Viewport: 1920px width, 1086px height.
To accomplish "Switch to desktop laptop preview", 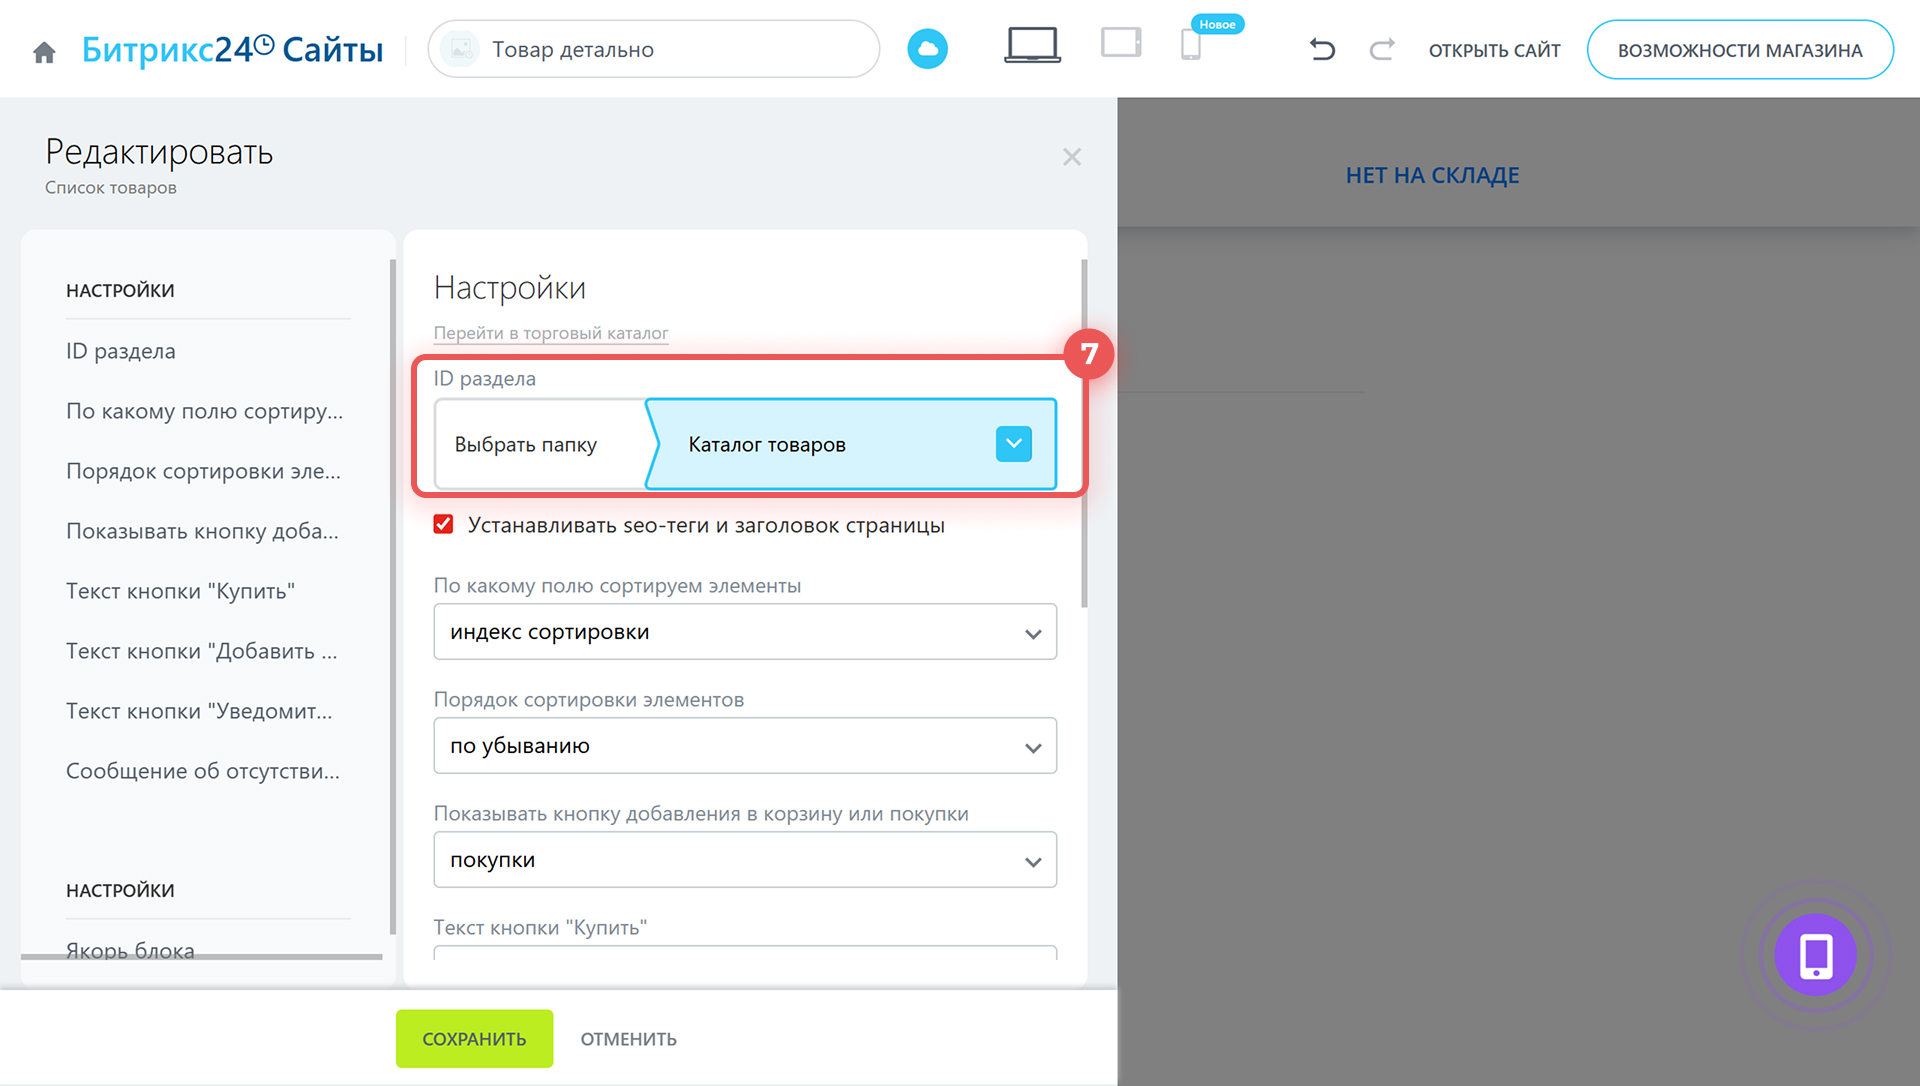I will coord(1032,46).
